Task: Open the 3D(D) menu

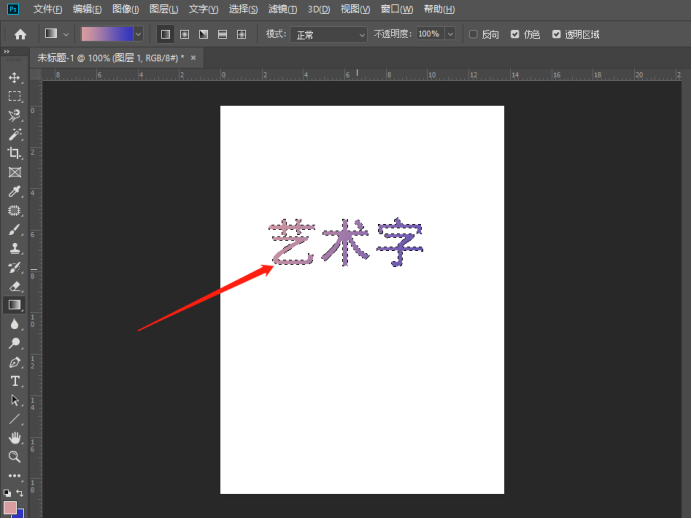Action: point(319,9)
